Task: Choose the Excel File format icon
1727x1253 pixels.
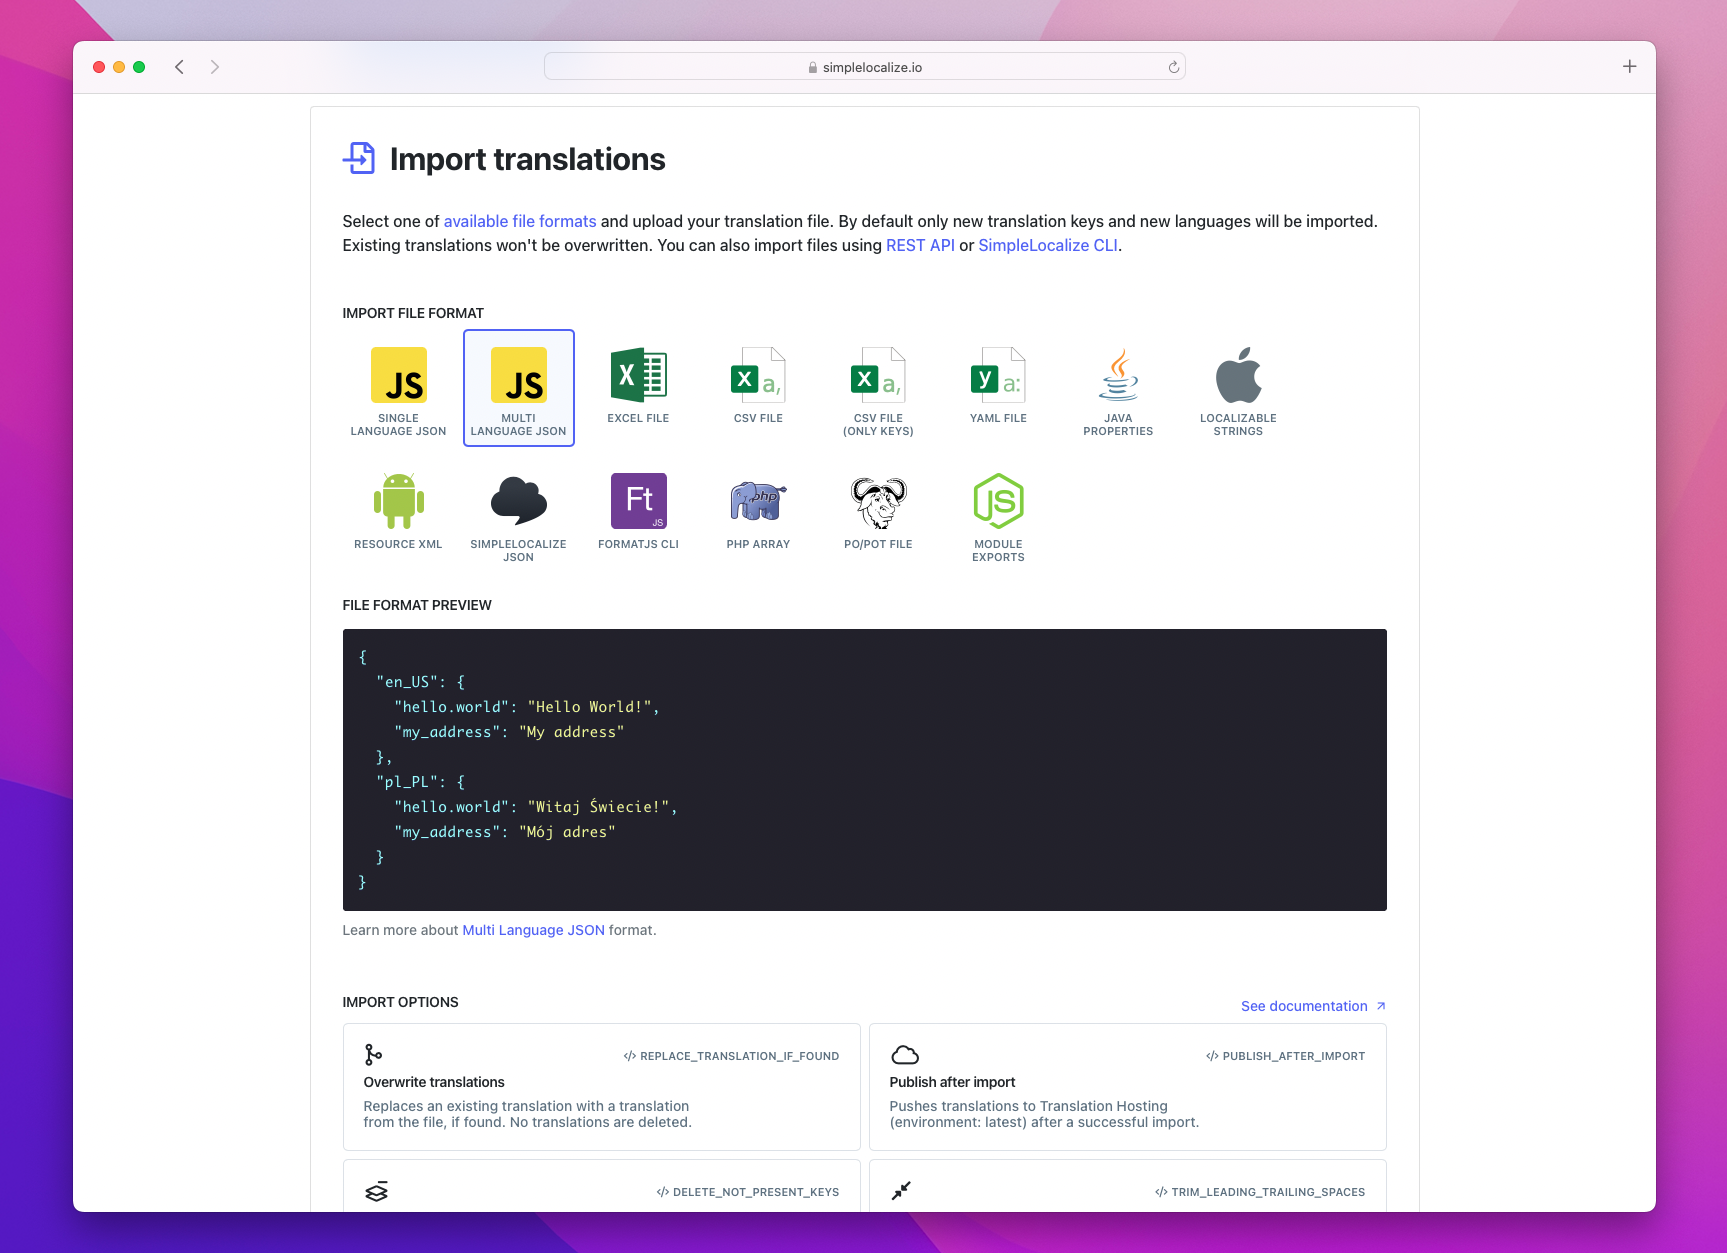Action: [x=638, y=376]
